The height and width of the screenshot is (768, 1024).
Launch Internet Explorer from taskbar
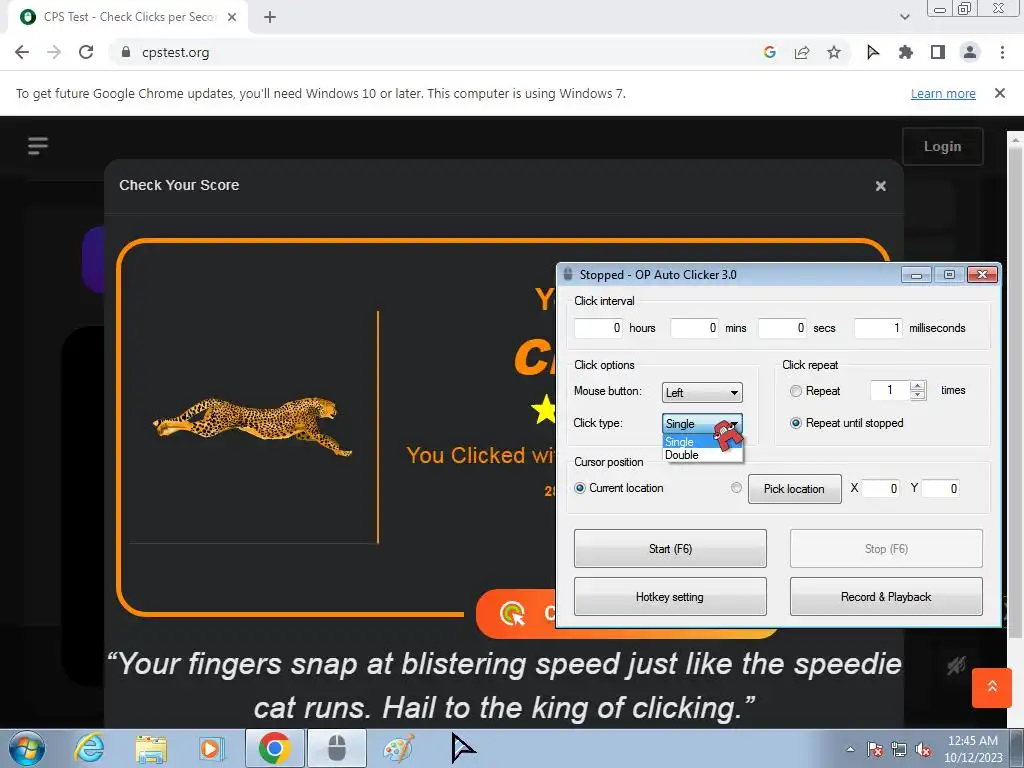(89, 749)
